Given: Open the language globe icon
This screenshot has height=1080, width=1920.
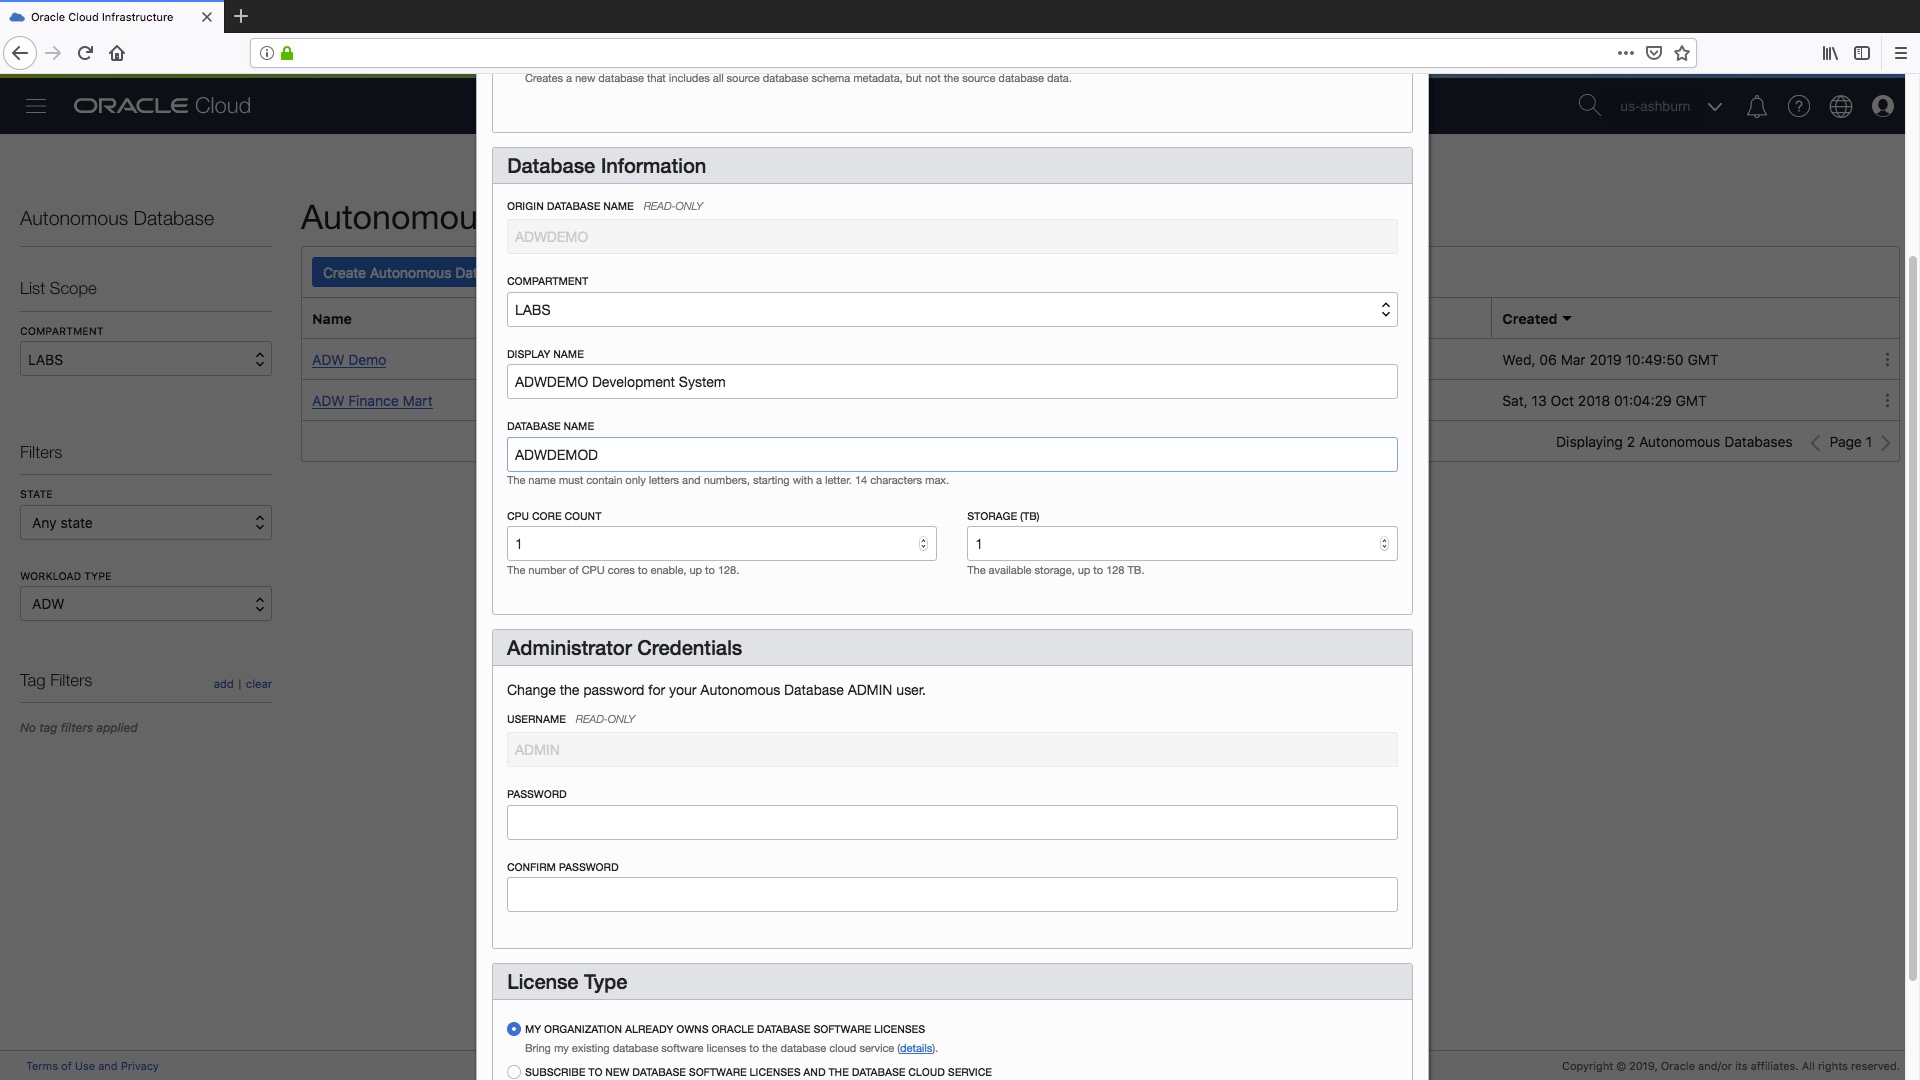Looking at the screenshot, I should click(x=1841, y=105).
